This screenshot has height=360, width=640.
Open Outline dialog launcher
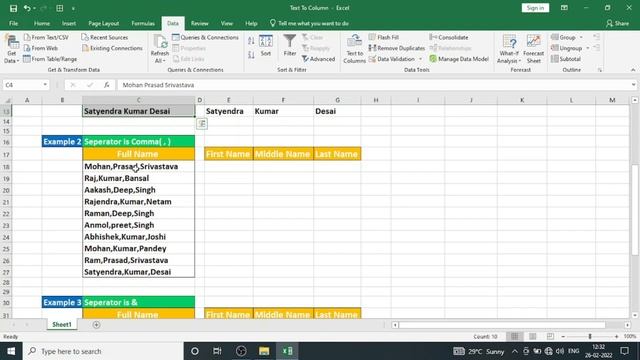600,70
